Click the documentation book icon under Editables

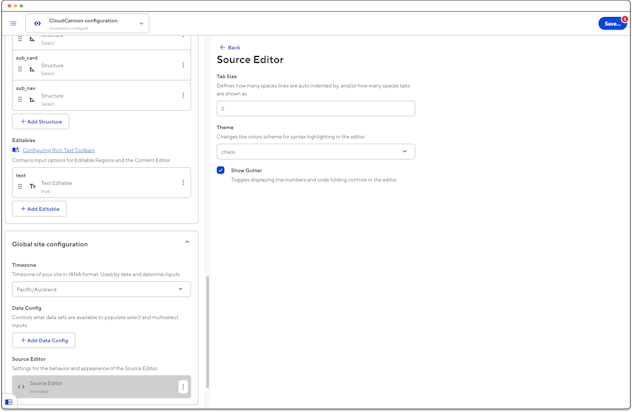tap(16, 150)
